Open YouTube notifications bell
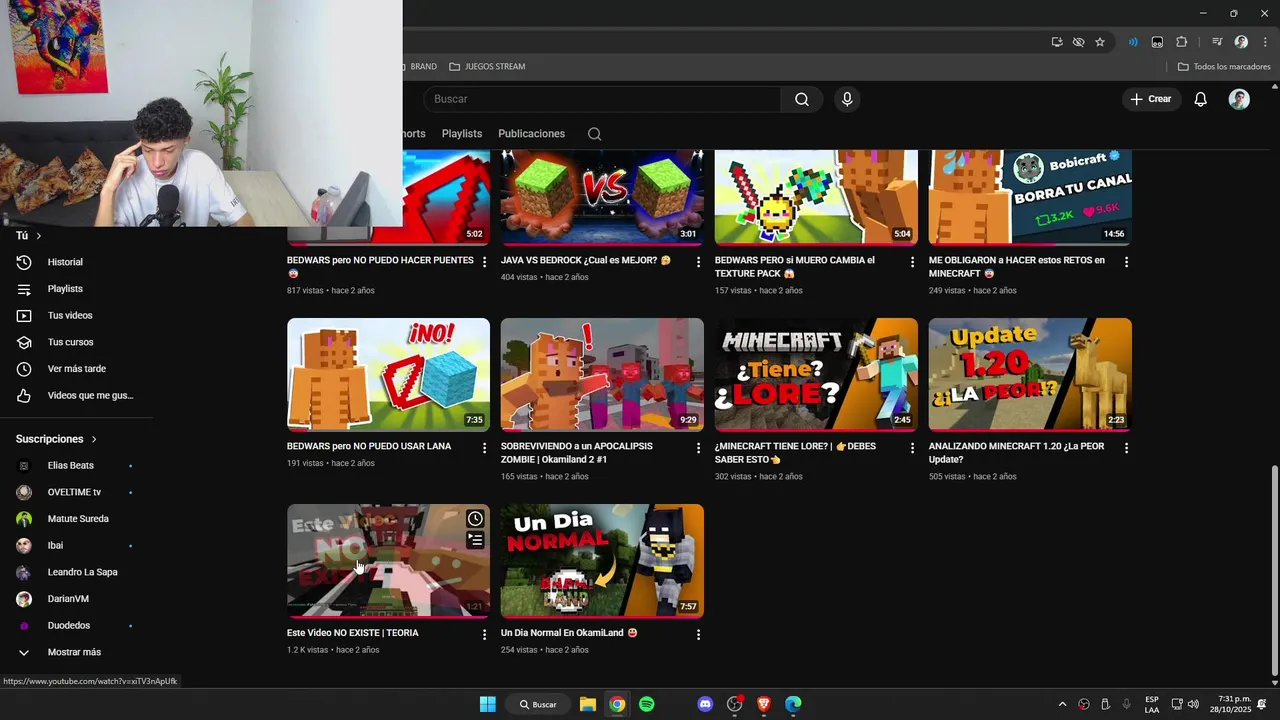 [x=1200, y=99]
